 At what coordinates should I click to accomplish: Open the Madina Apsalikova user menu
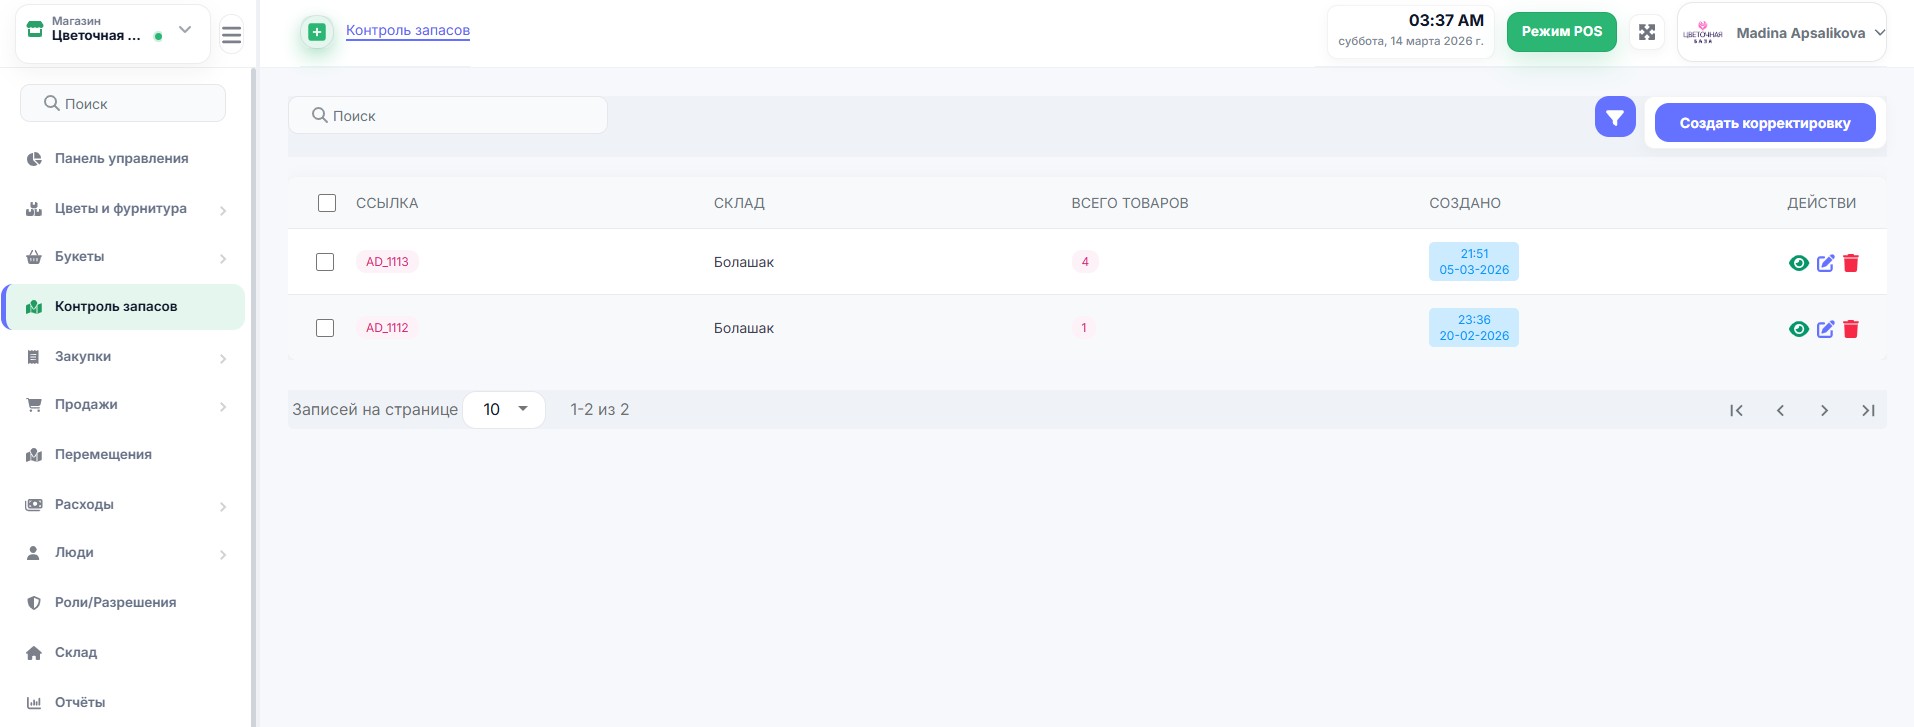coord(1782,33)
